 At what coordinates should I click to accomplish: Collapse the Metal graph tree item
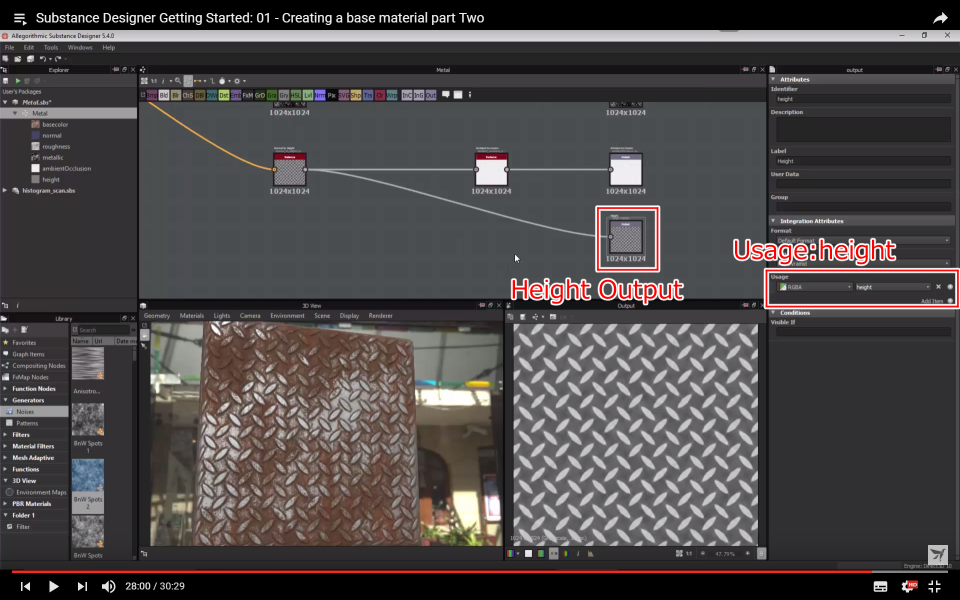pyautogui.click(x=15, y=113)
